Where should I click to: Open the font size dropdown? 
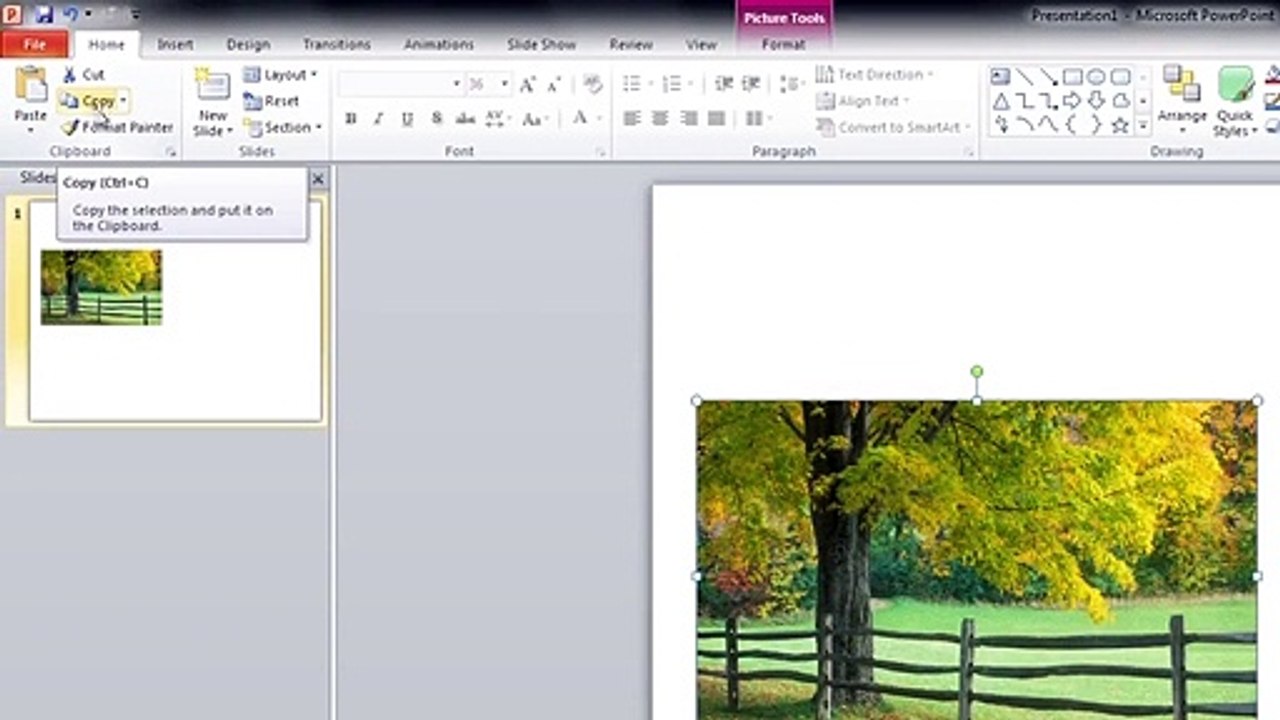click(505, 84)
